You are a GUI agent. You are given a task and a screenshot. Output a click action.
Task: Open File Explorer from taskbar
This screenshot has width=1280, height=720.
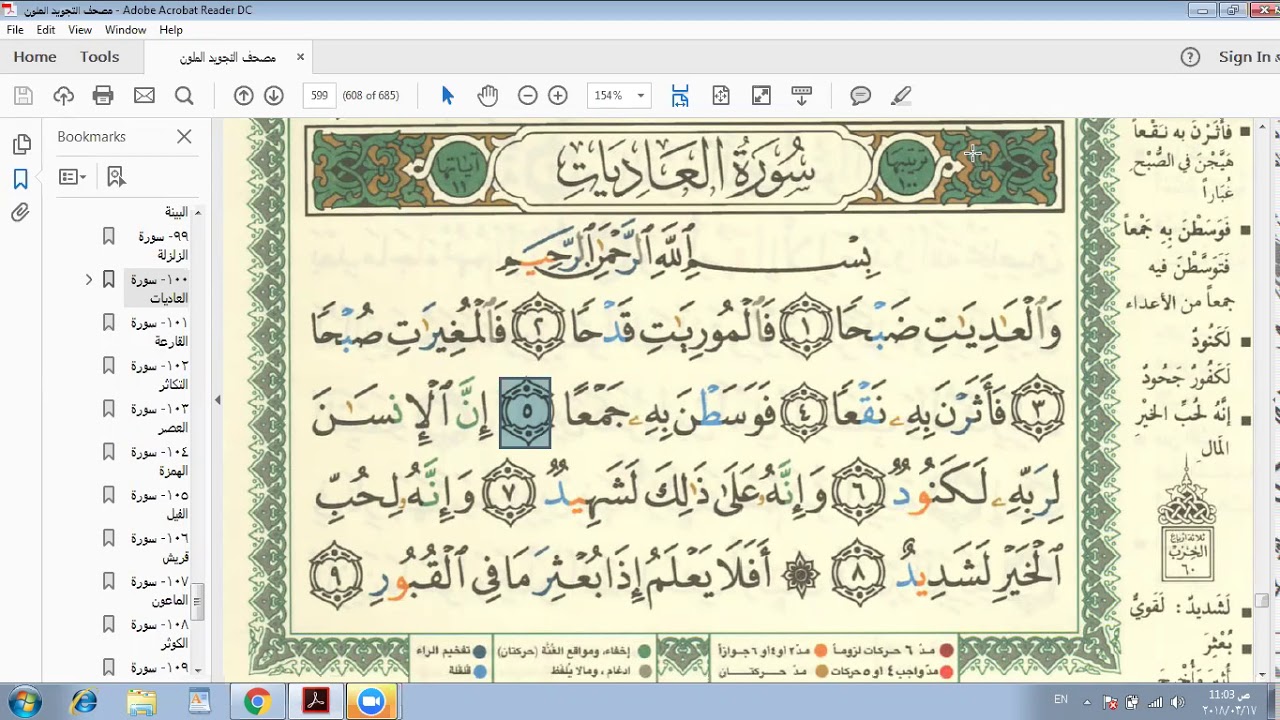click(x=142, y=702)
